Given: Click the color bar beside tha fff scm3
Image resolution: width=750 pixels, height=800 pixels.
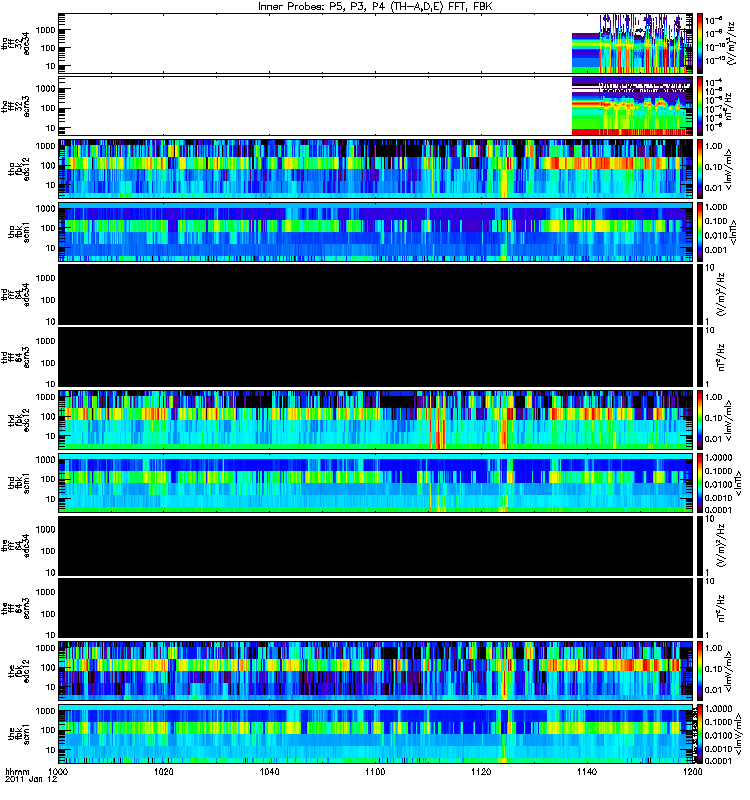Looking at the screenshot, I should (699, 106).
